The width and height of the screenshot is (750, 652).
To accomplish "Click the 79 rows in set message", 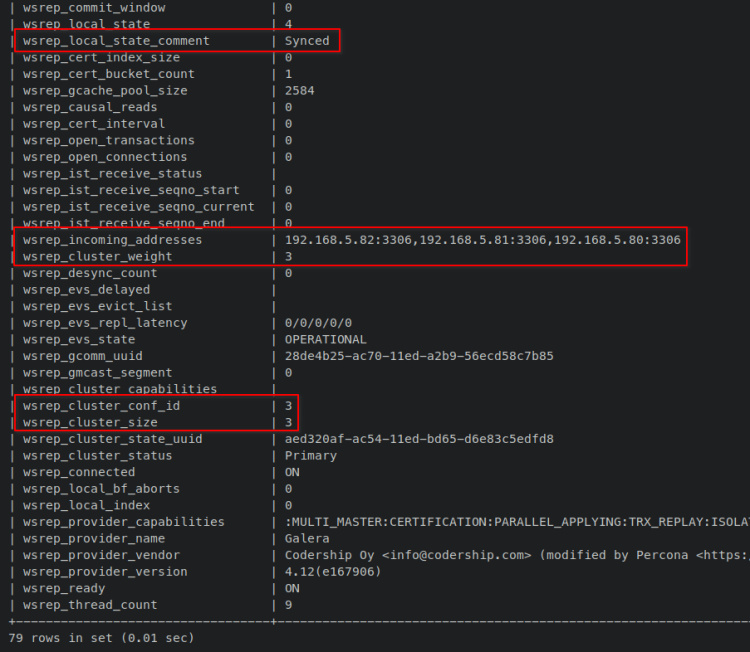I will pyautogui.click(x=101, y=637).
